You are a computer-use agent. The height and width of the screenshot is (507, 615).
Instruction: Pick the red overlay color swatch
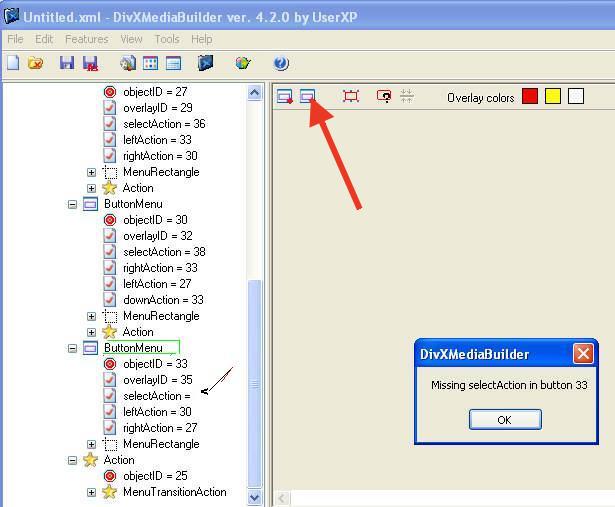(529, 96)
